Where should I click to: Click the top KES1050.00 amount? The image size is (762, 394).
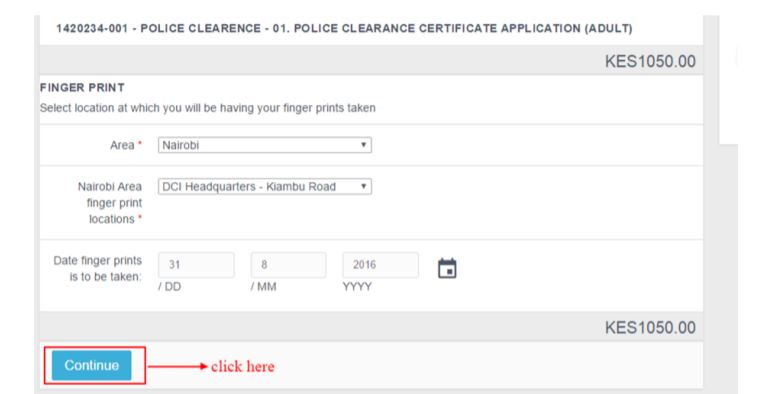(x=650, y=61)
